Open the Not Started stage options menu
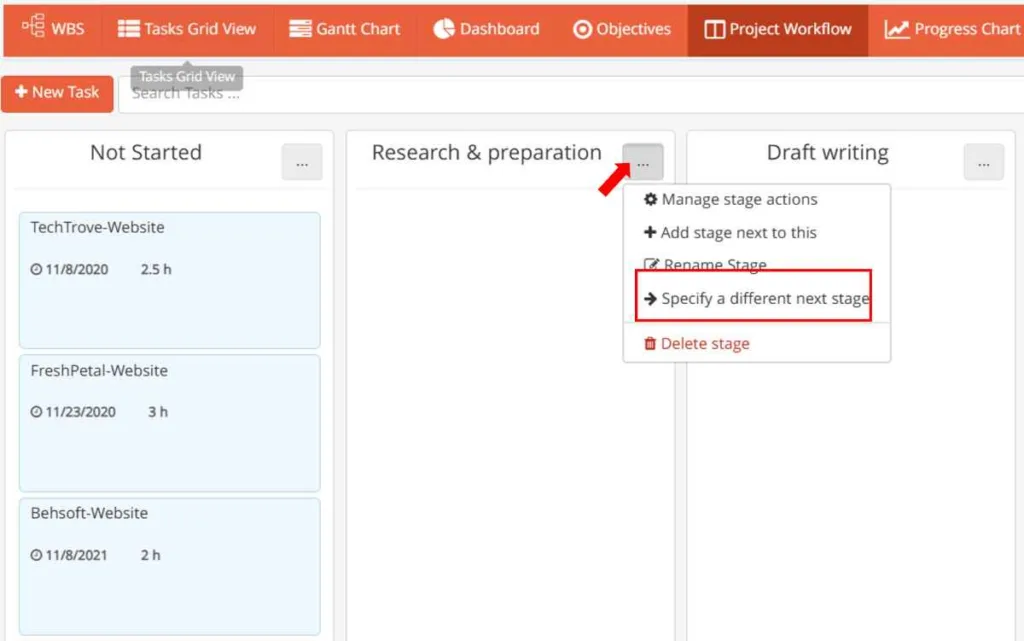Image resolution: width=1024 pixels, height=641 pixels. tap(301, 162)
